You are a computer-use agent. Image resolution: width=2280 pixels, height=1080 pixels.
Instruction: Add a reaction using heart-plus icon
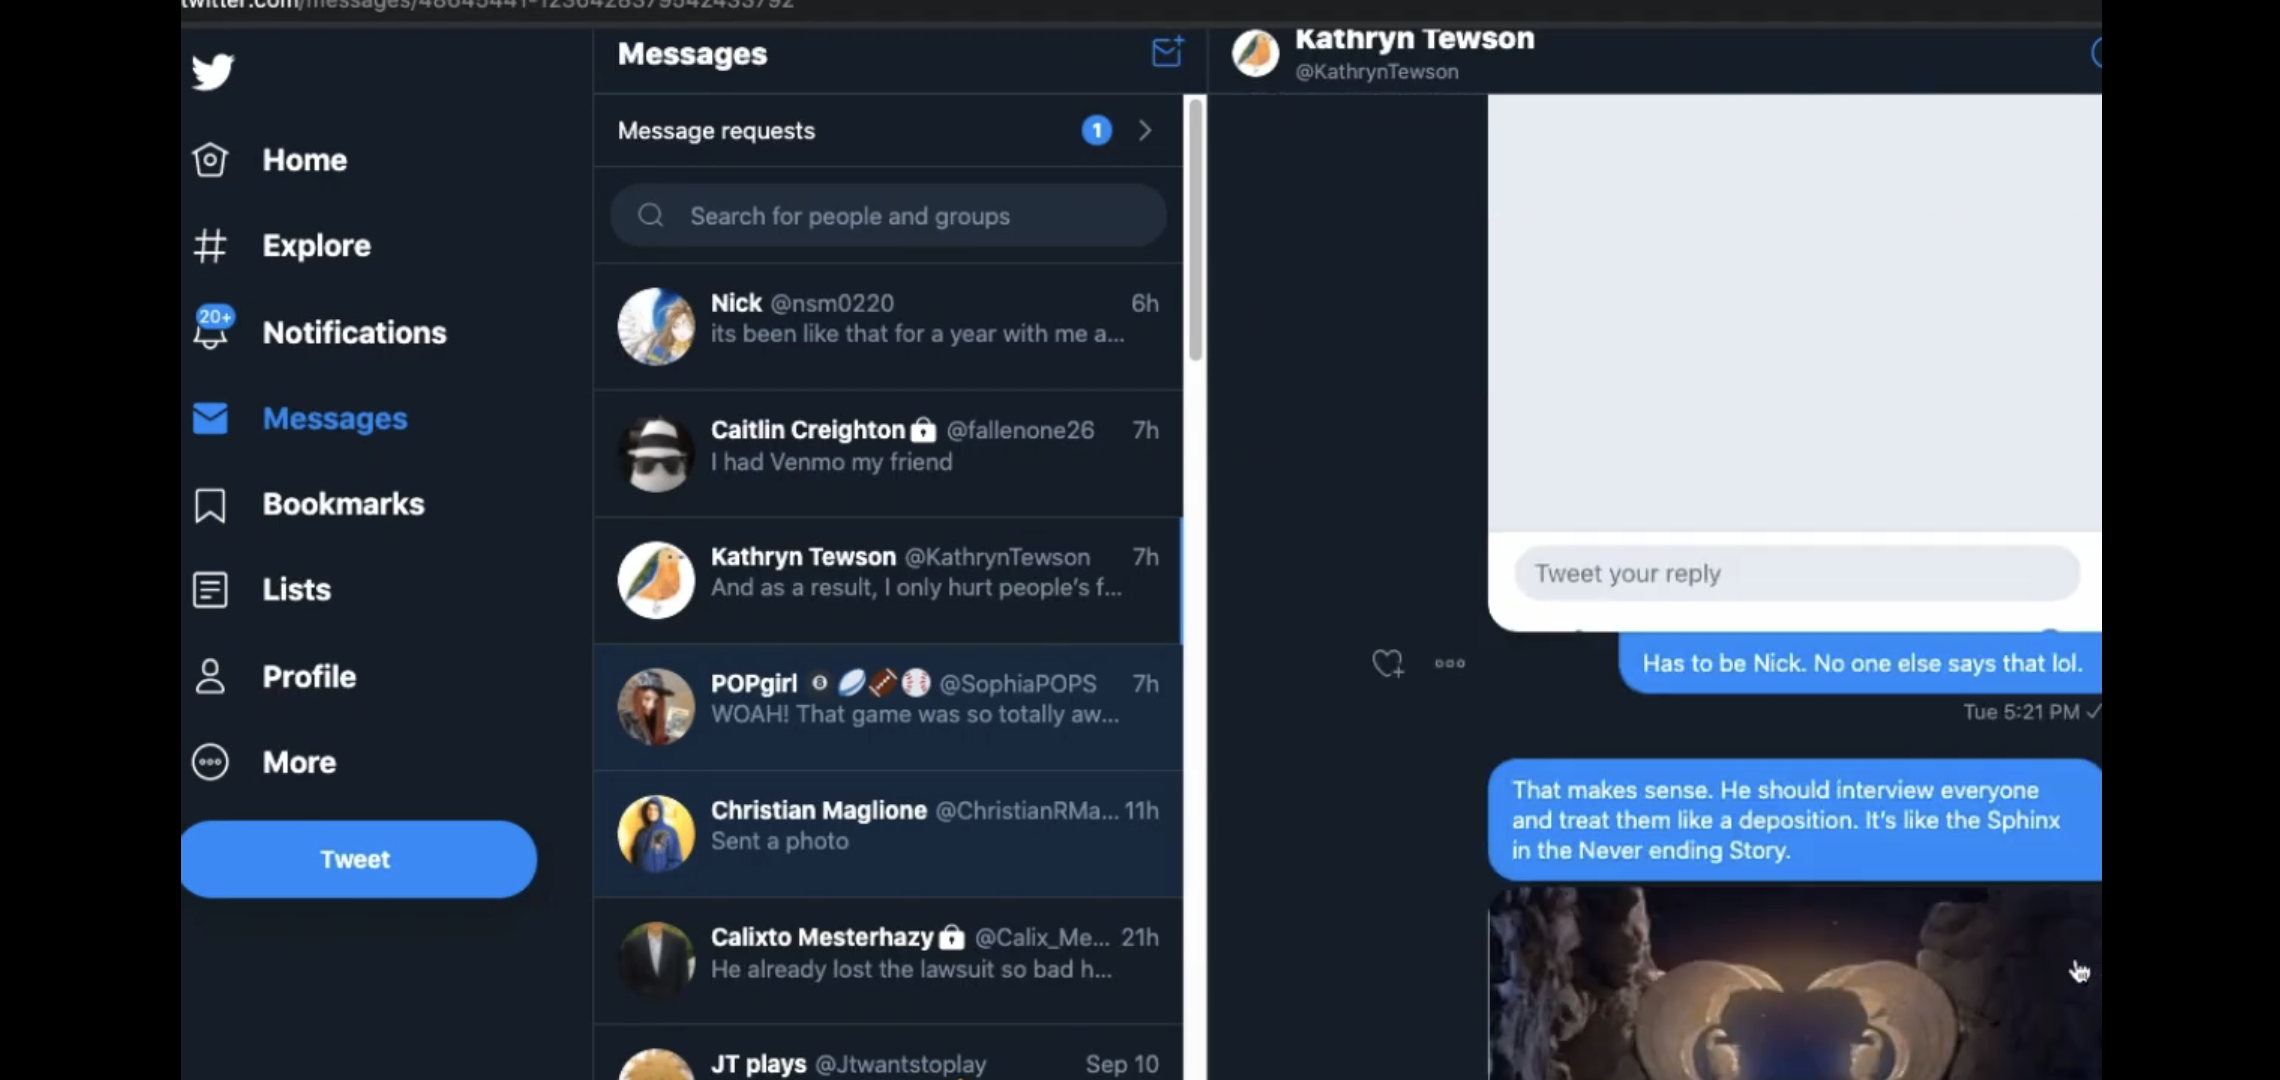(x=1388, y=663)
